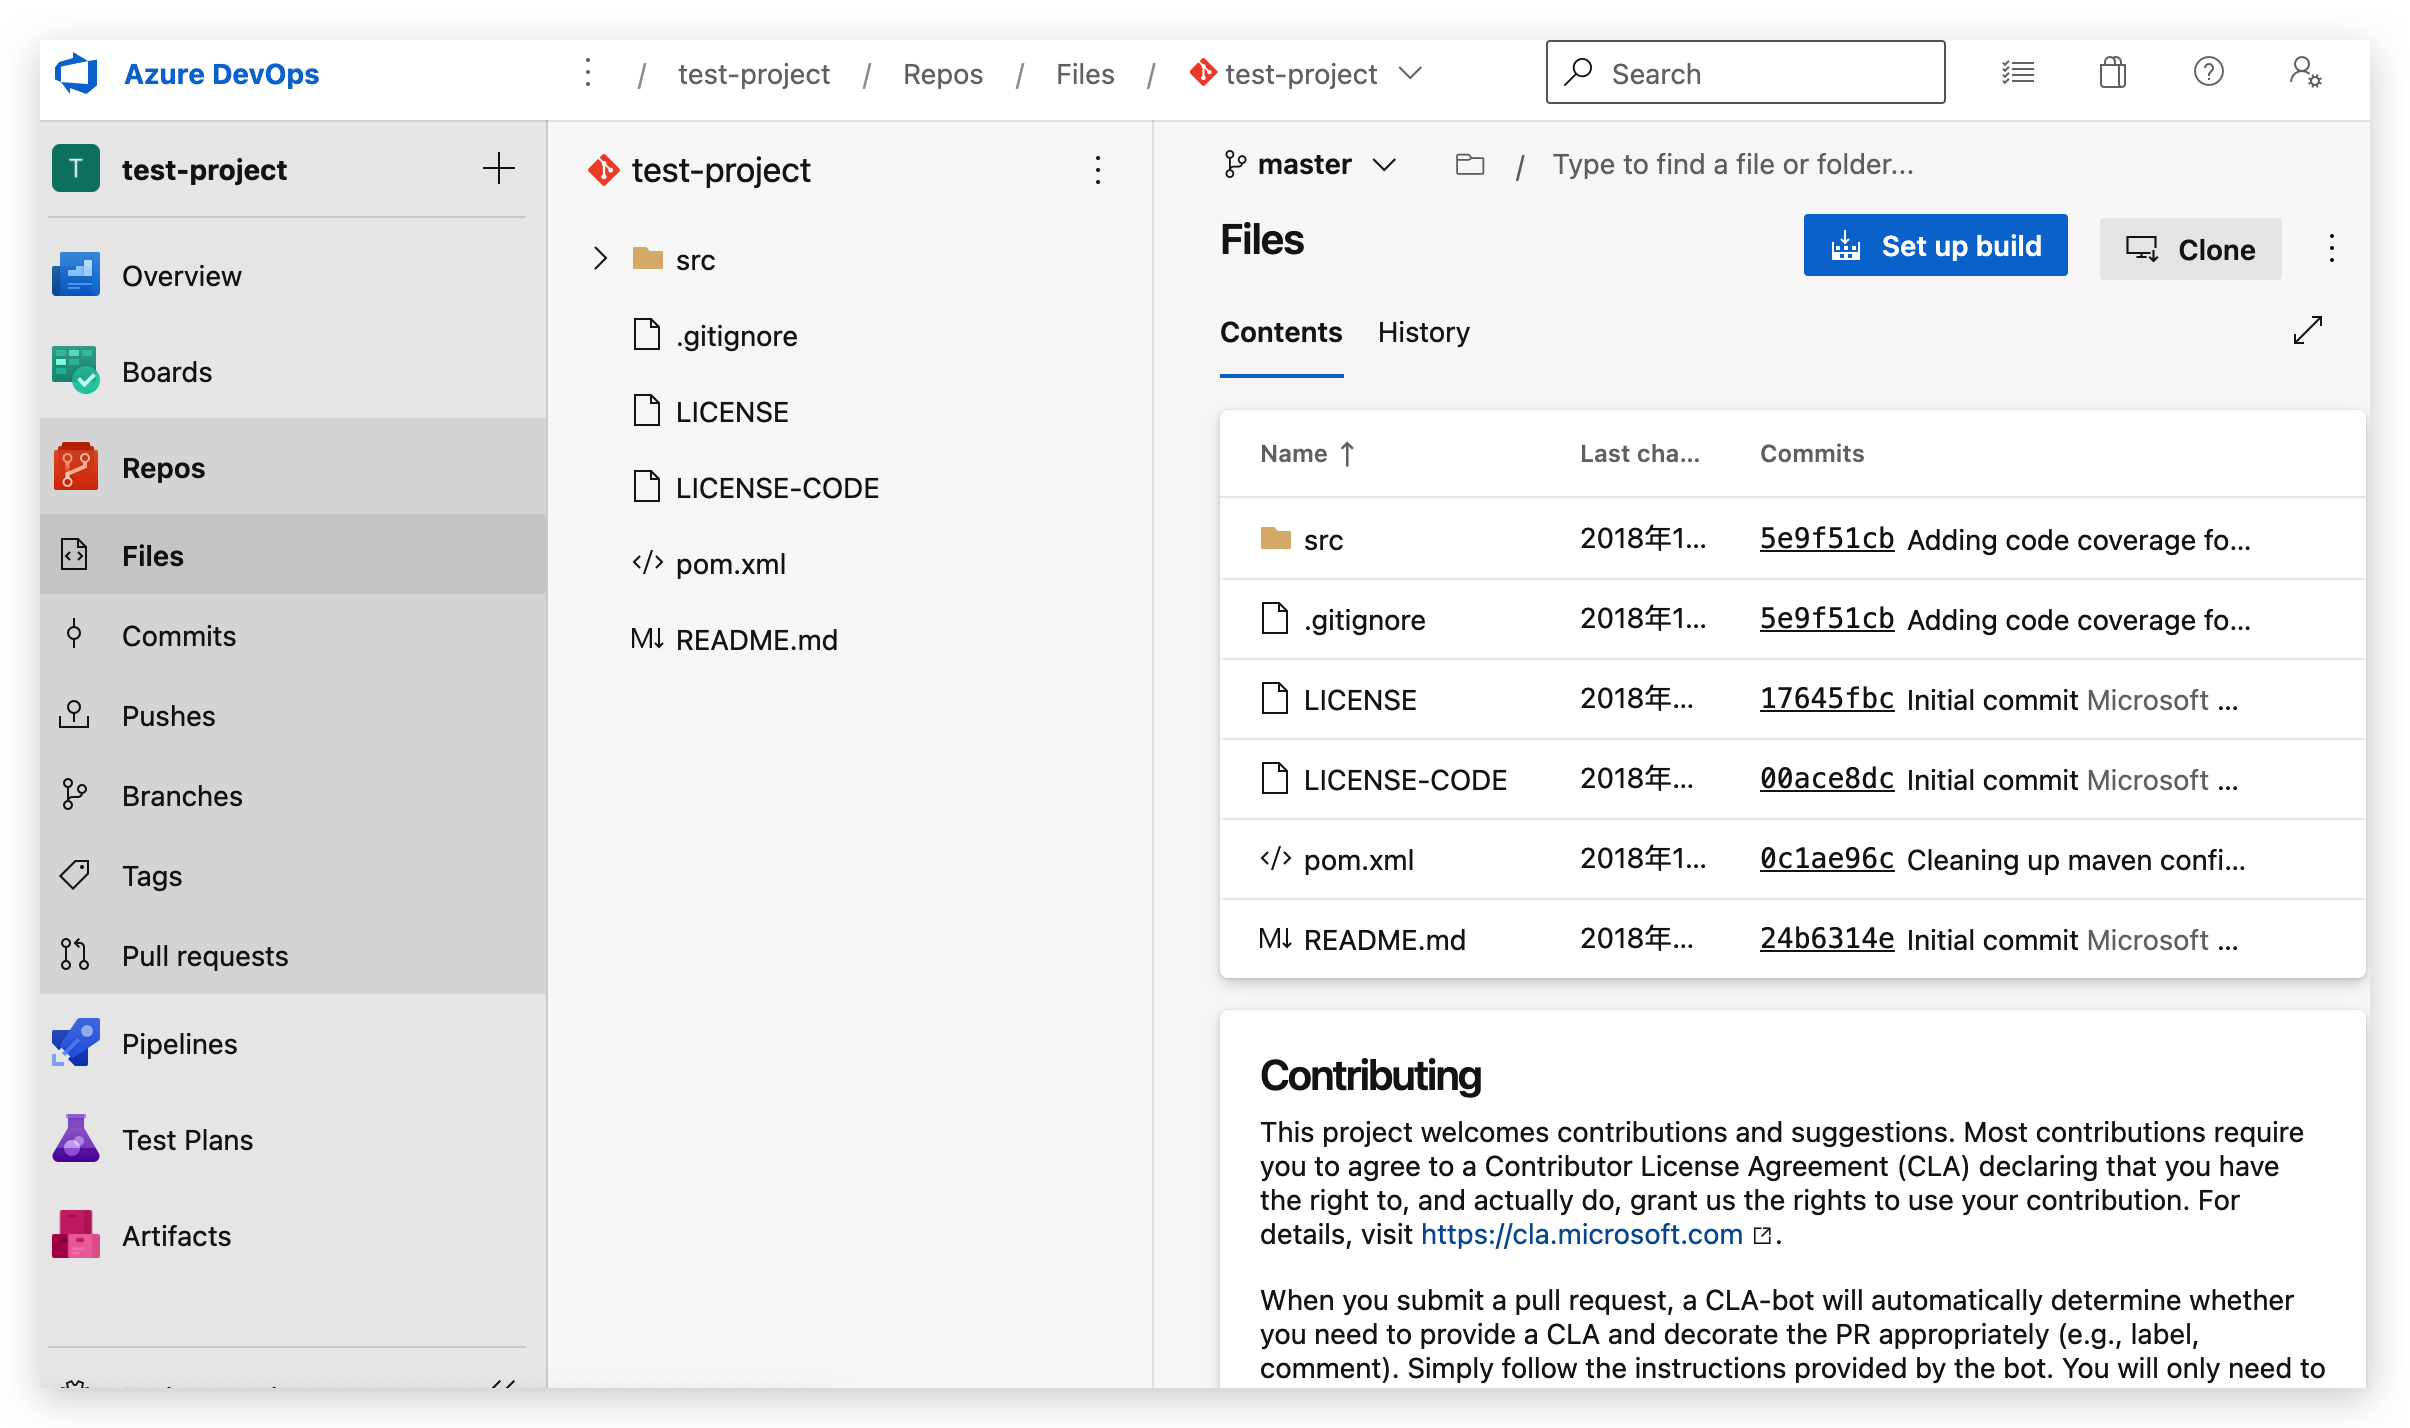Open commit 5e9f51cb in .gitignore row
This screenshot has width=2410, height=1428.
pyautogui.click(x=1827, y=618)
